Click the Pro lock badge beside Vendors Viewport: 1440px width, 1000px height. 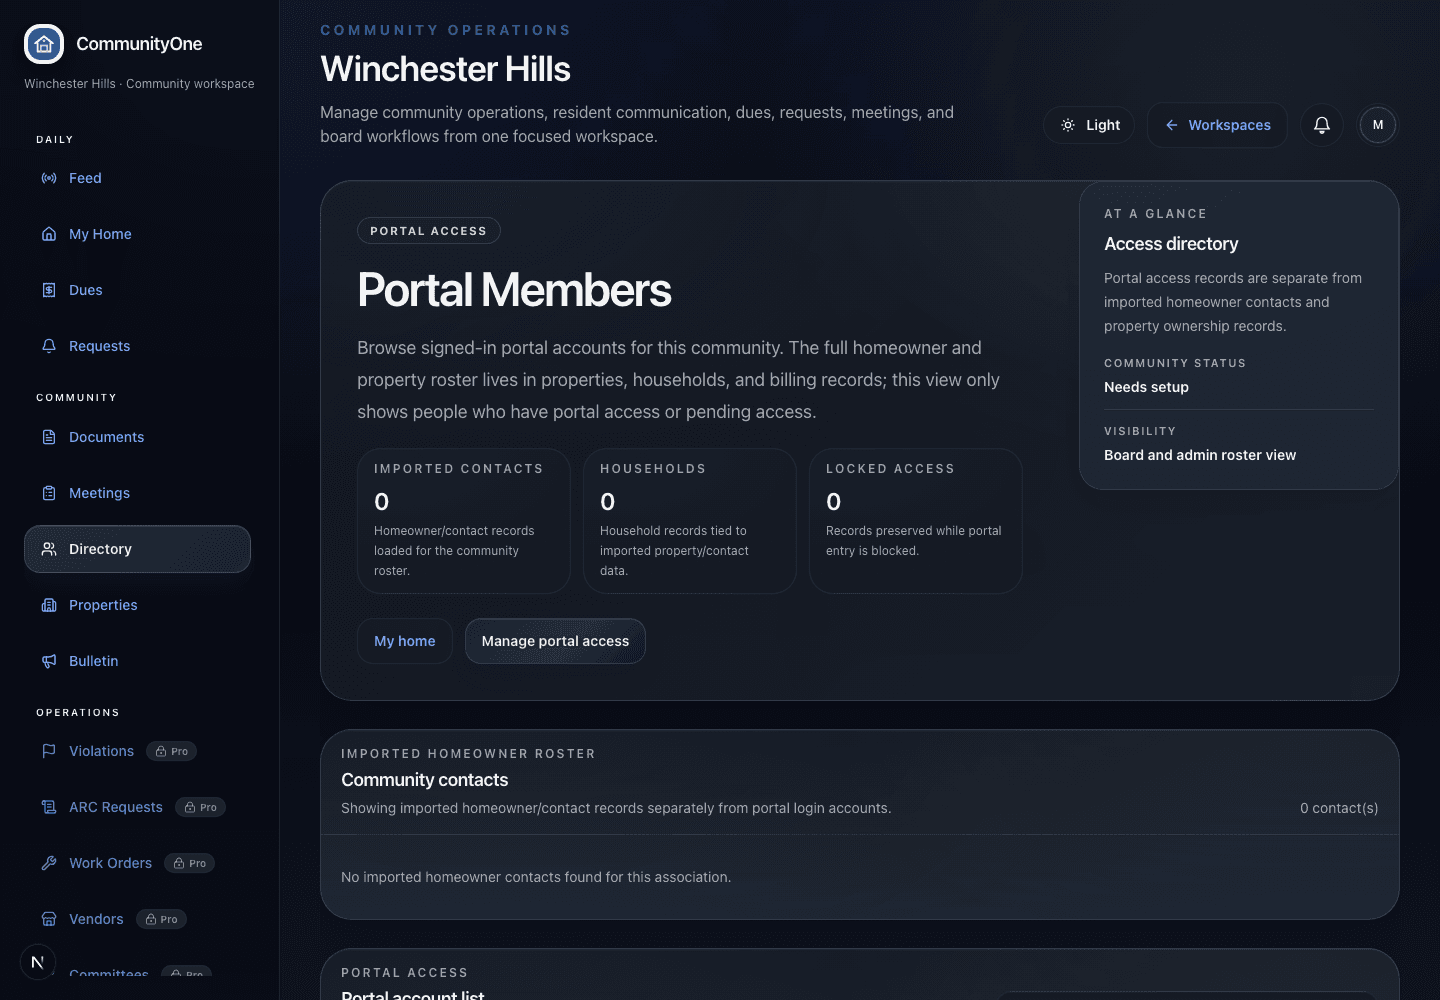tap(161, 919)
